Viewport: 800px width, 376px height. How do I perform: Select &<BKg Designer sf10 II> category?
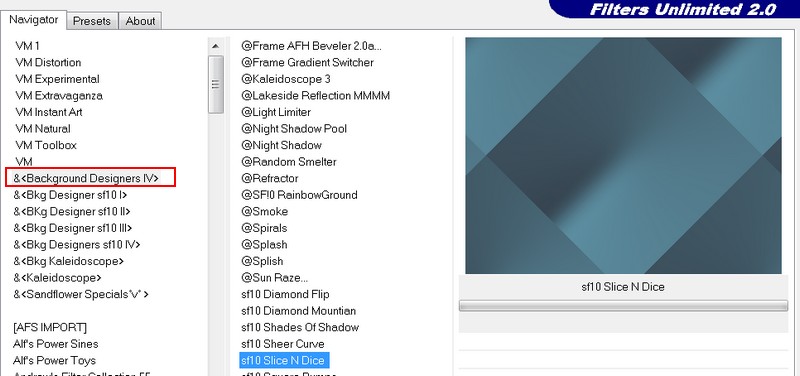71,211
